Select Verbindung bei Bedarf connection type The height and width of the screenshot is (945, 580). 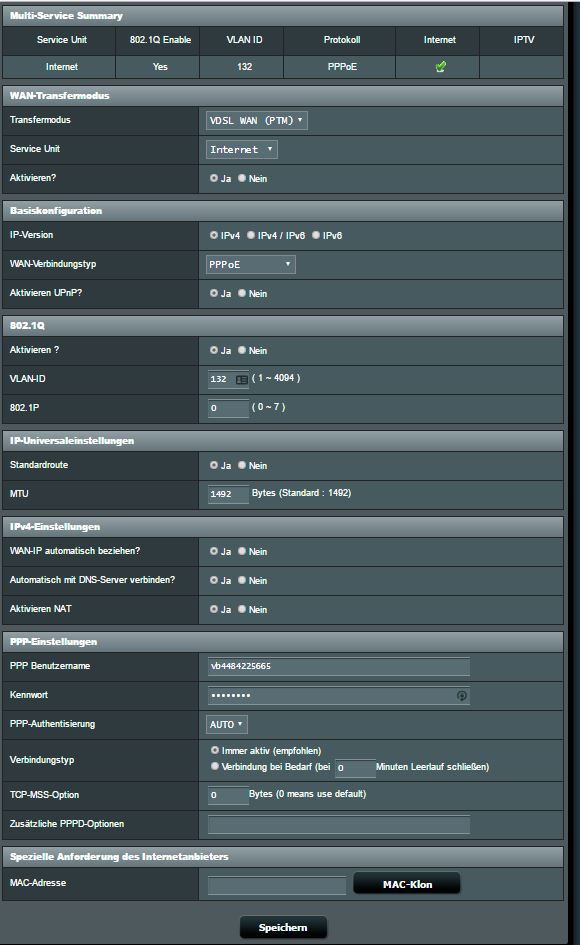point(215,767)
